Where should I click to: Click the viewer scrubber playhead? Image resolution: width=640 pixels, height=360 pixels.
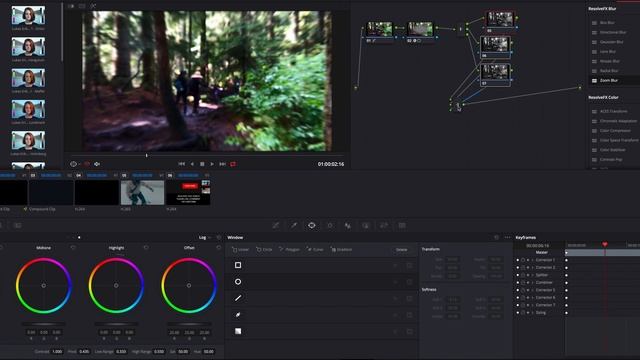147,156
